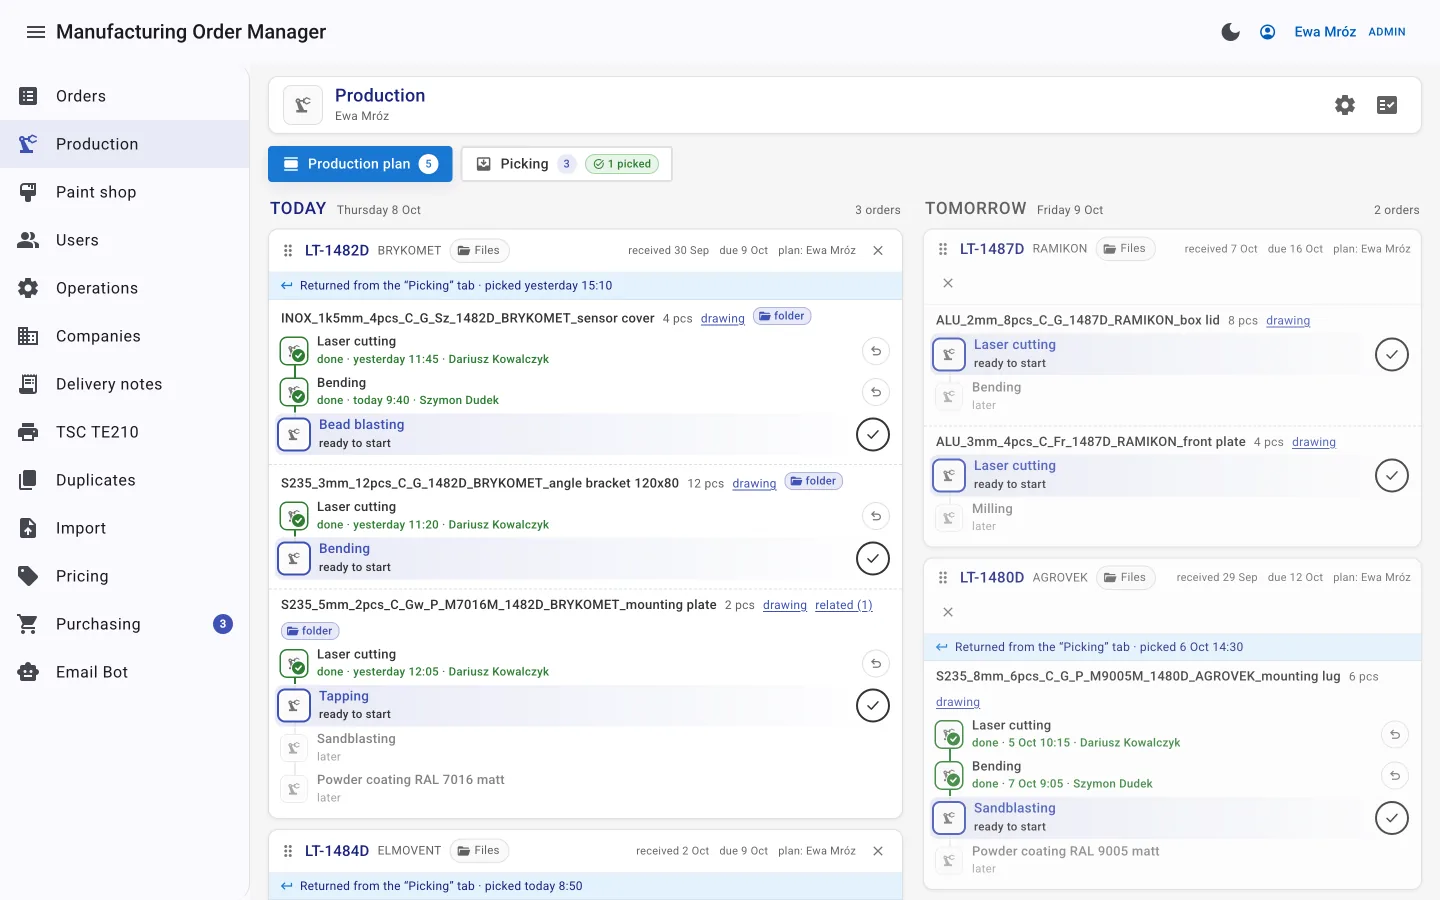Open Duplicates page
The height and width of the screenshot is (900, 1440).
click(124, 480)
